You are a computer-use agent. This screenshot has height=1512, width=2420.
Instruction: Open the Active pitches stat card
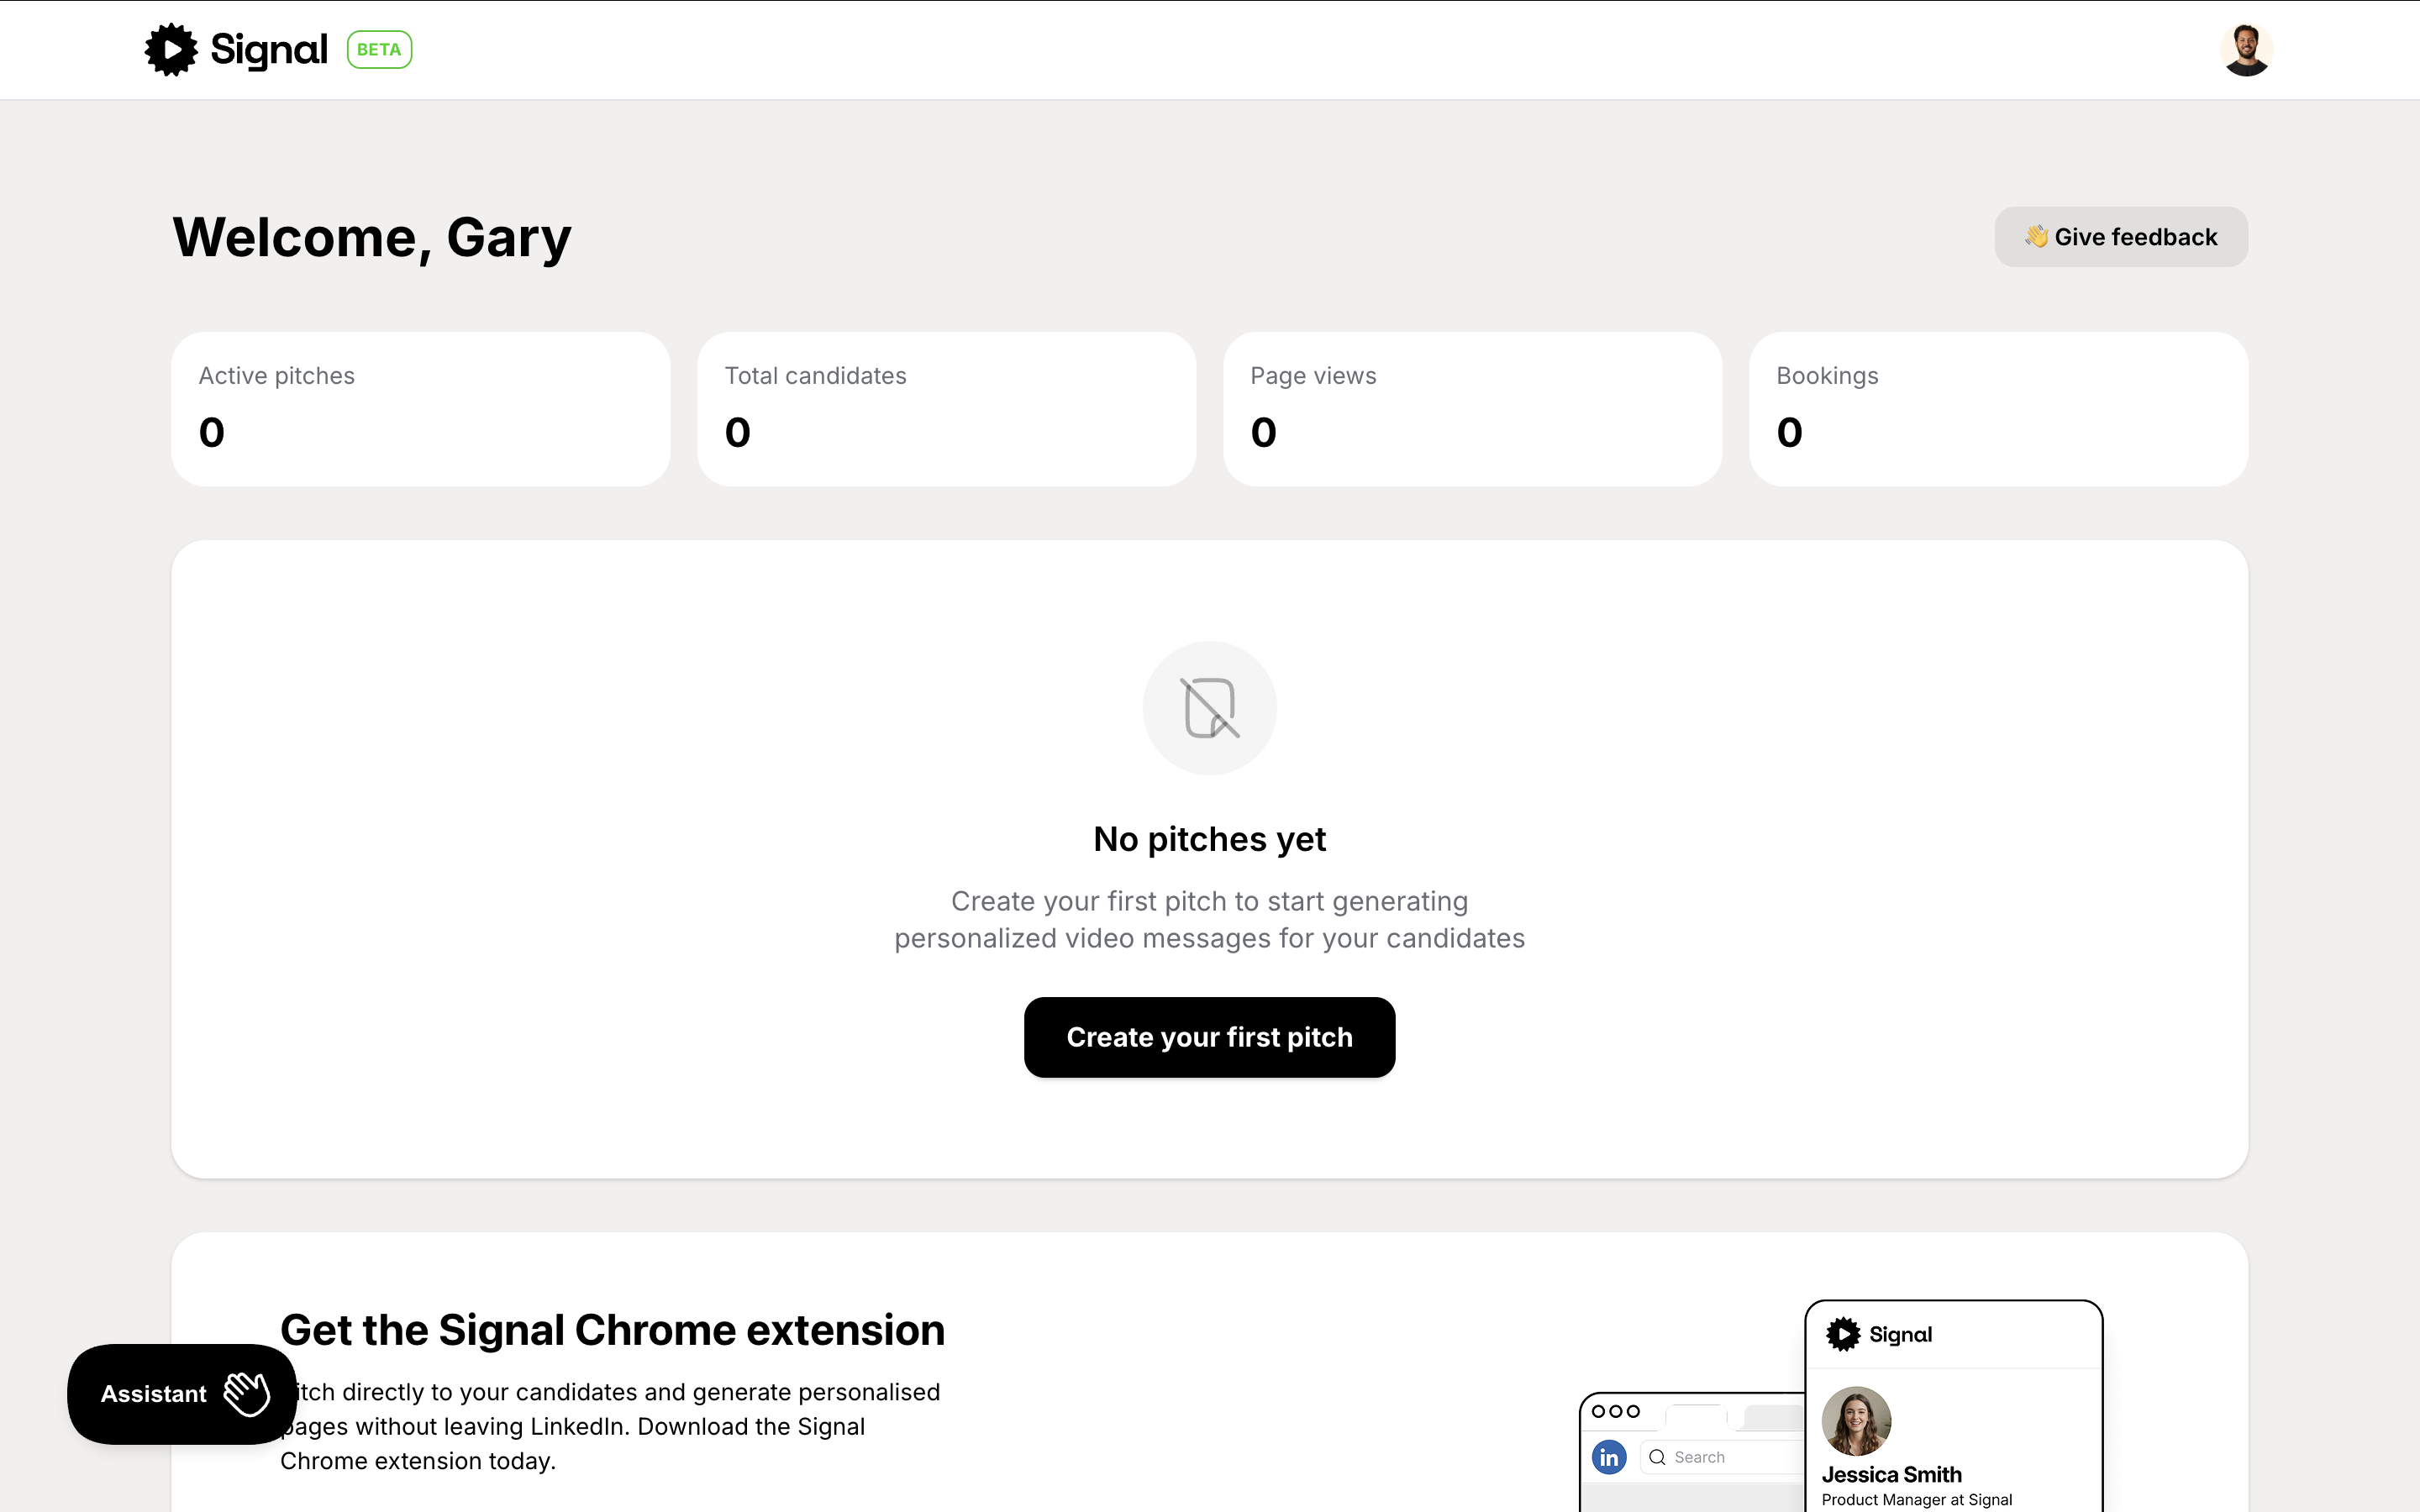(420, 409)
